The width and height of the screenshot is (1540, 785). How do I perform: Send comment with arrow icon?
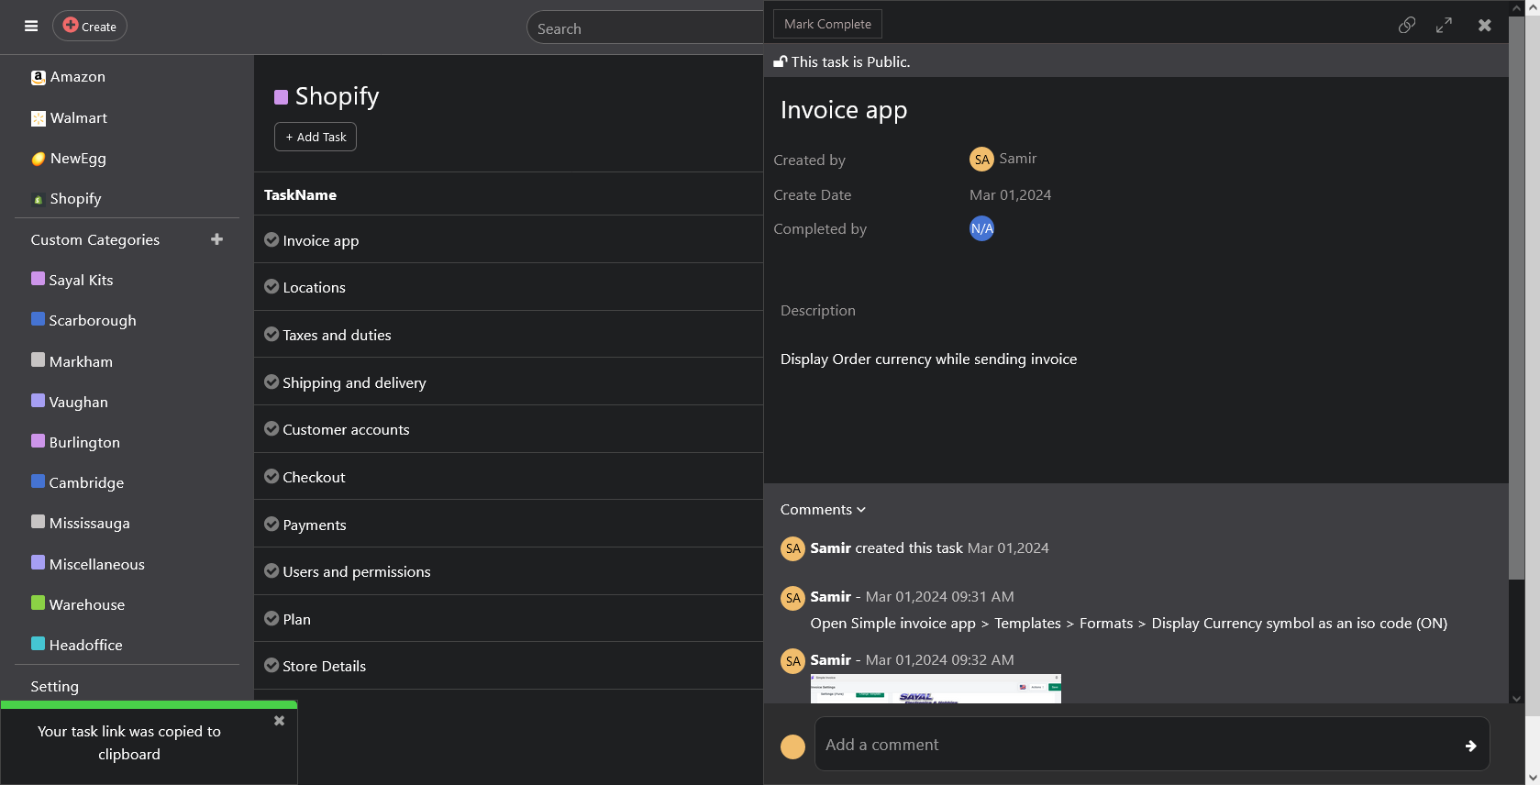[1470, 745]
